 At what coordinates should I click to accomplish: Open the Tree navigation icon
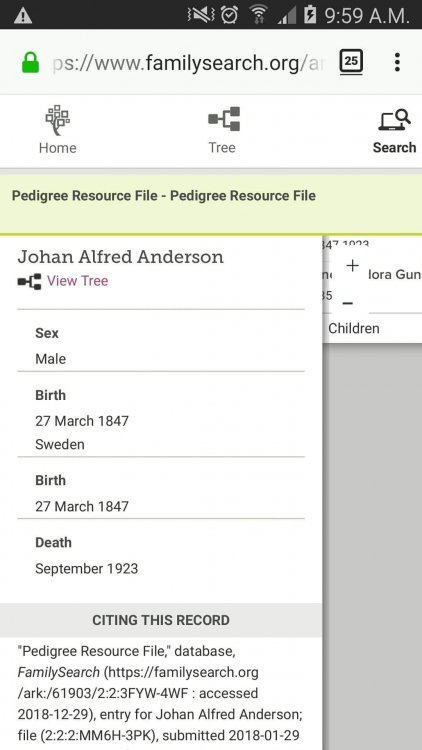(224, 119)
